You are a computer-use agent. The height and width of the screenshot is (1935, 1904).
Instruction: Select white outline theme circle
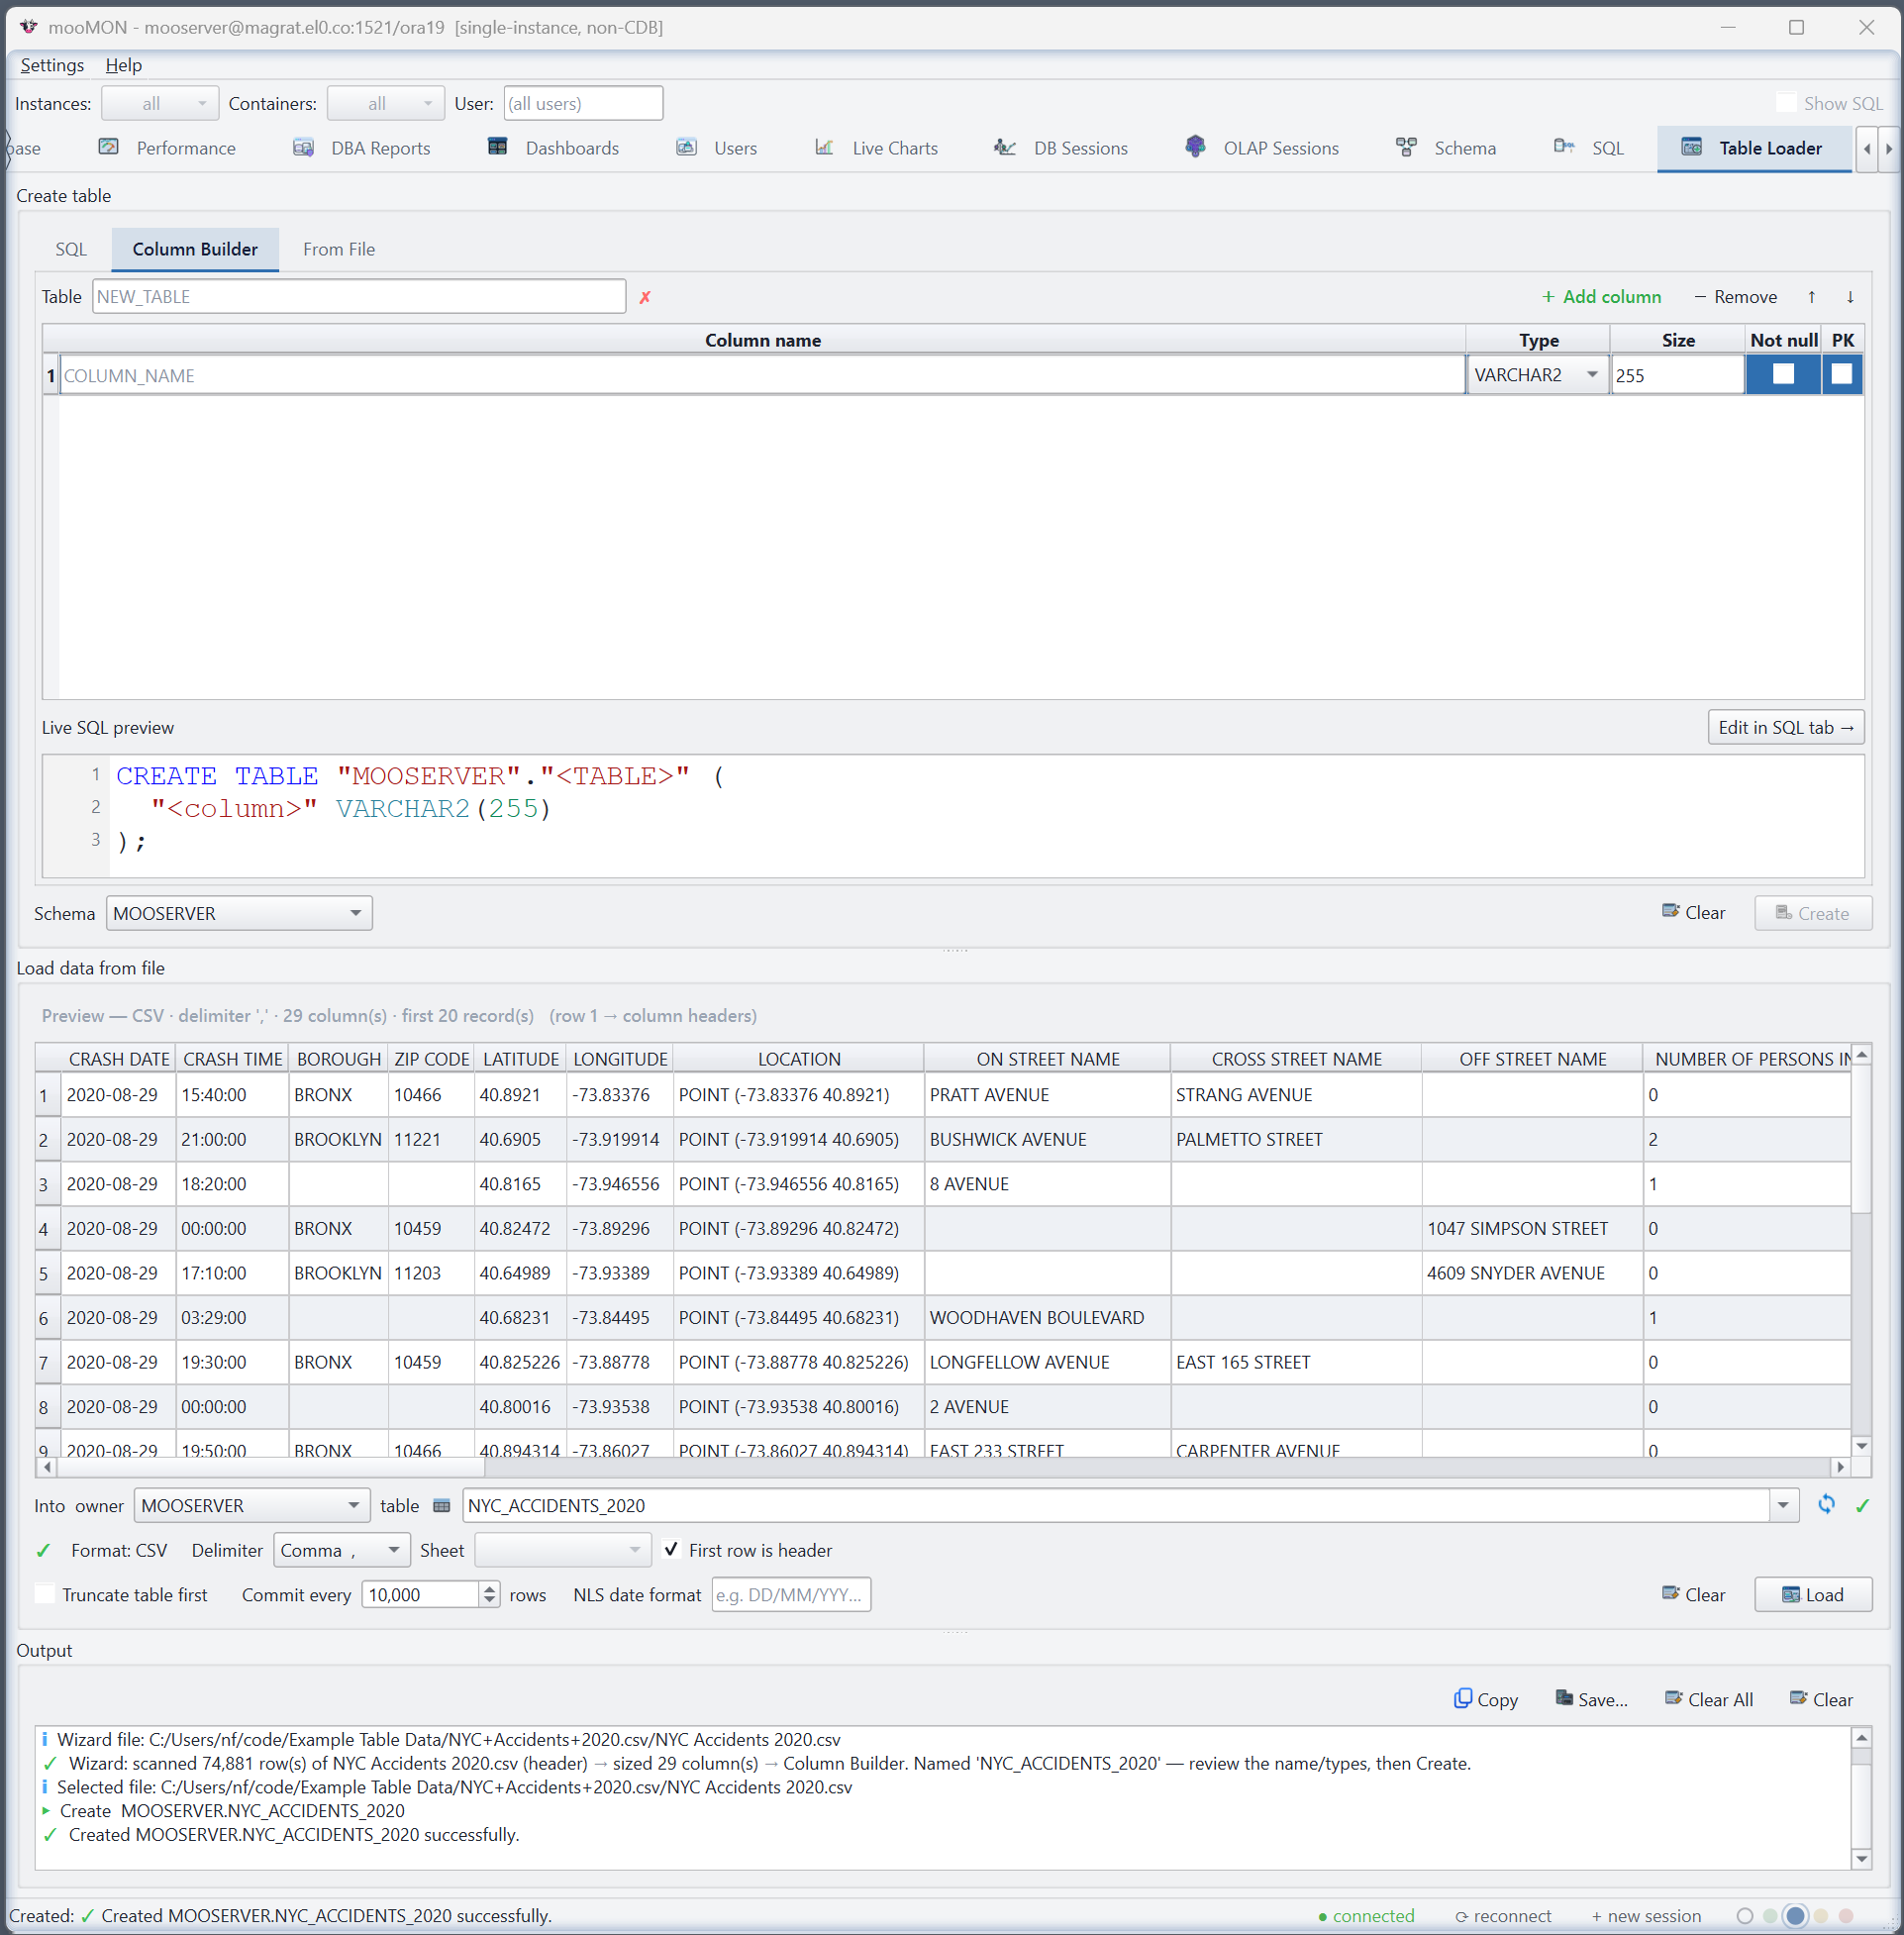tap(1745, 1916)
